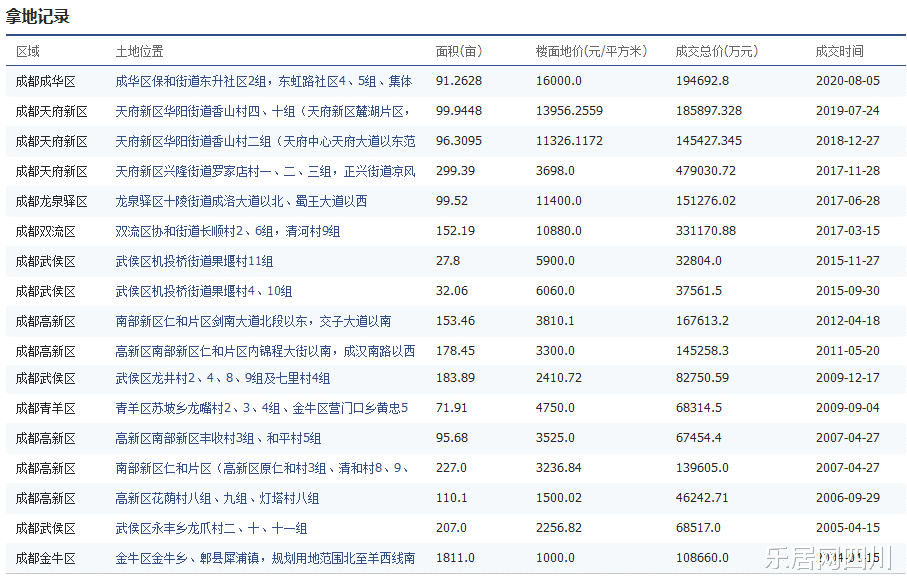Open link 高新区南部新区丰收村3组
The height and width of the screenshot is (588, 907).
(x=218, y=439)
